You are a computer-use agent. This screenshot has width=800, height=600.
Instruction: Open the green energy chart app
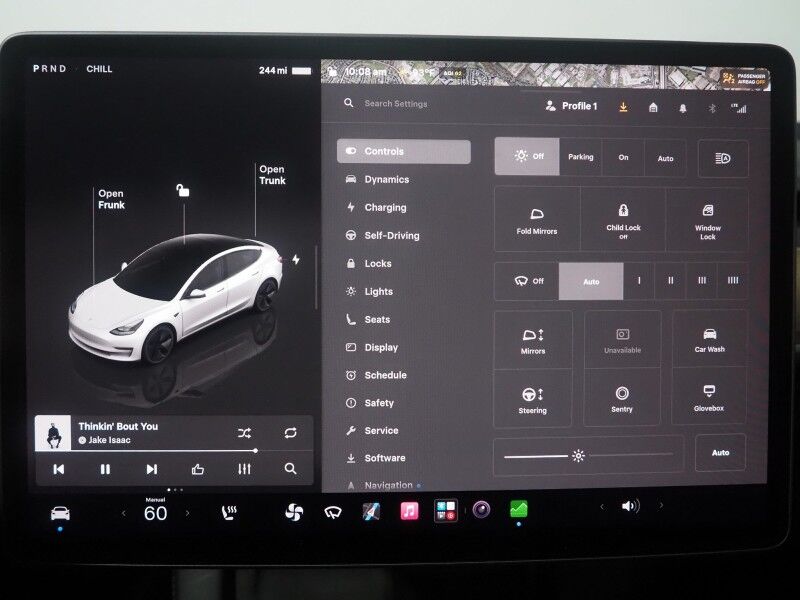(x=518, y=509)
